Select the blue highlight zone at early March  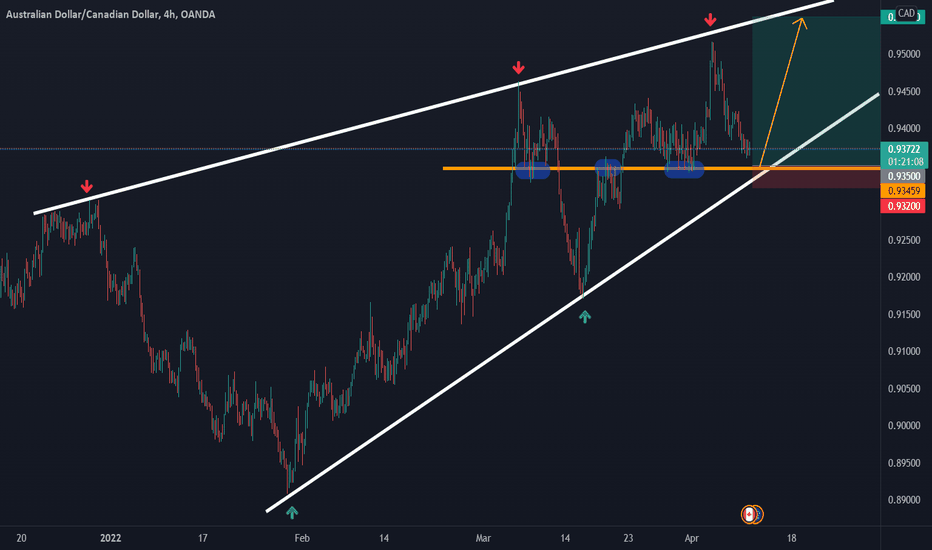coord(533,170)
